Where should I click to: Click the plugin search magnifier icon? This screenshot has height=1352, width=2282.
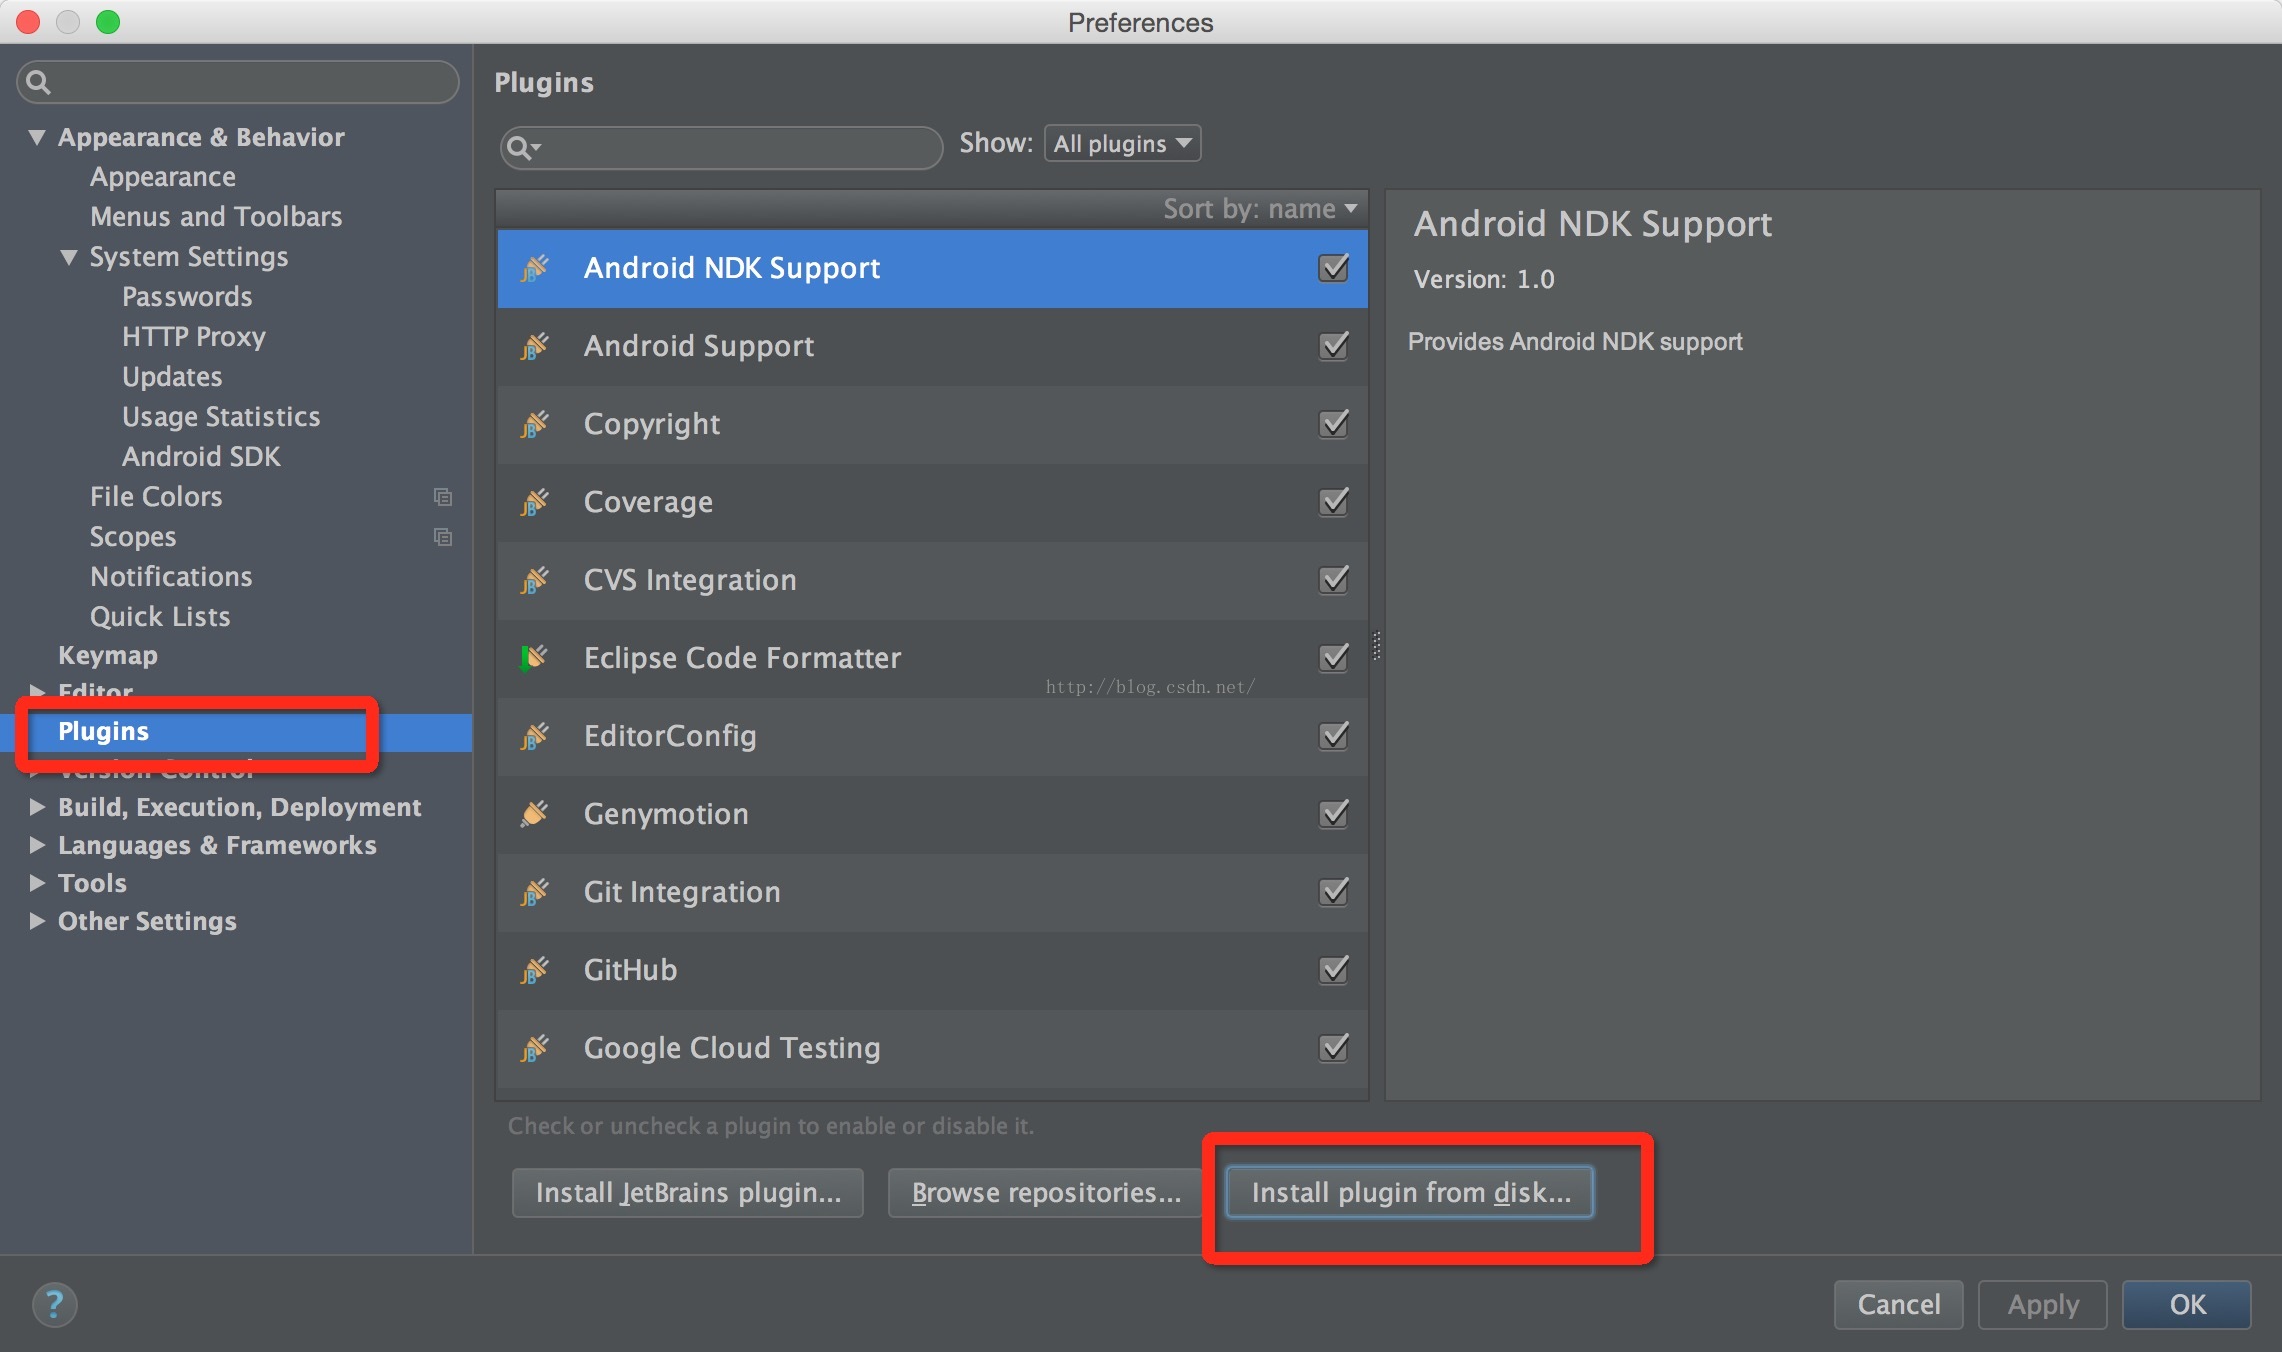point(522,148)
